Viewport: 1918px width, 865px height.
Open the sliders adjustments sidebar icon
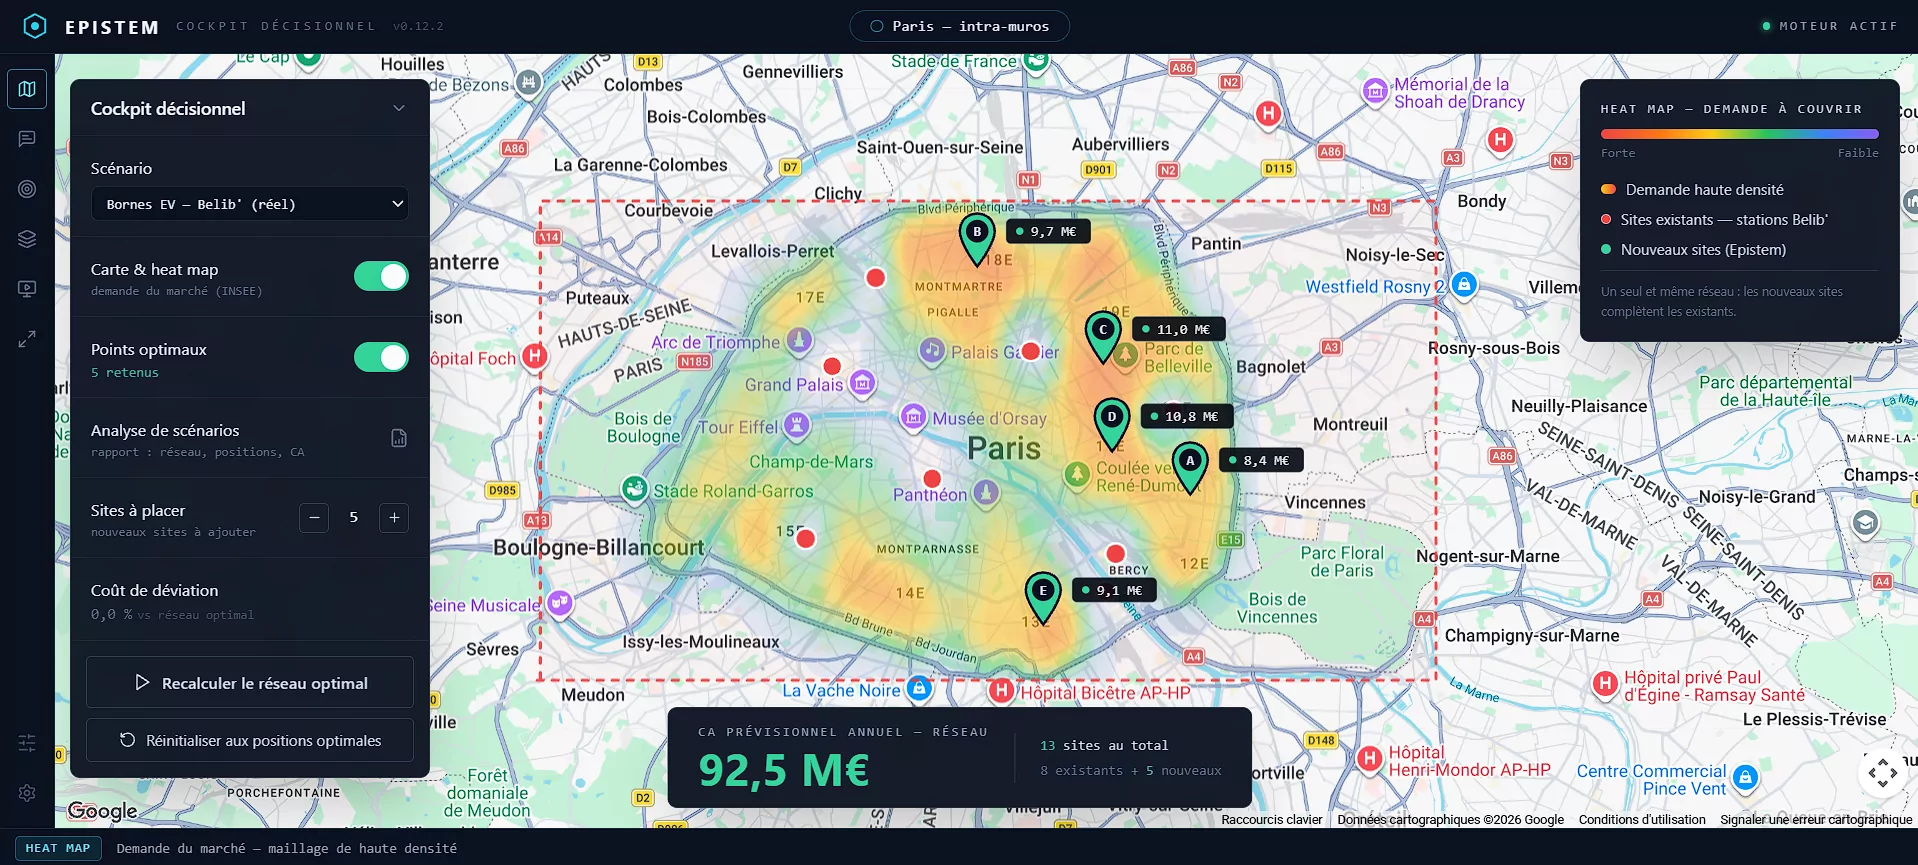pyautogui.click(x=27, y=743)
